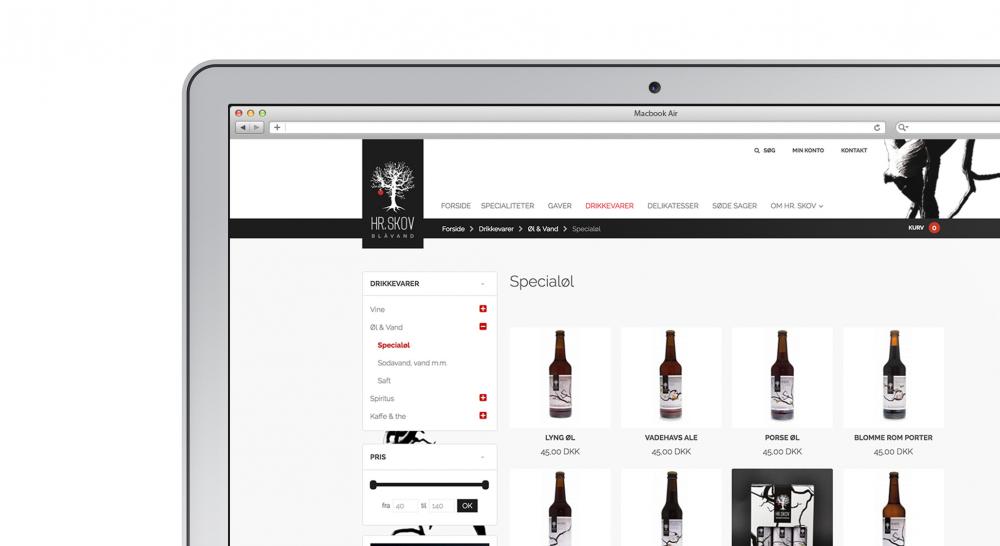Click the search magnifier icon beside SØG
This screenshot has height=546, width=1000.
point(757,150)
